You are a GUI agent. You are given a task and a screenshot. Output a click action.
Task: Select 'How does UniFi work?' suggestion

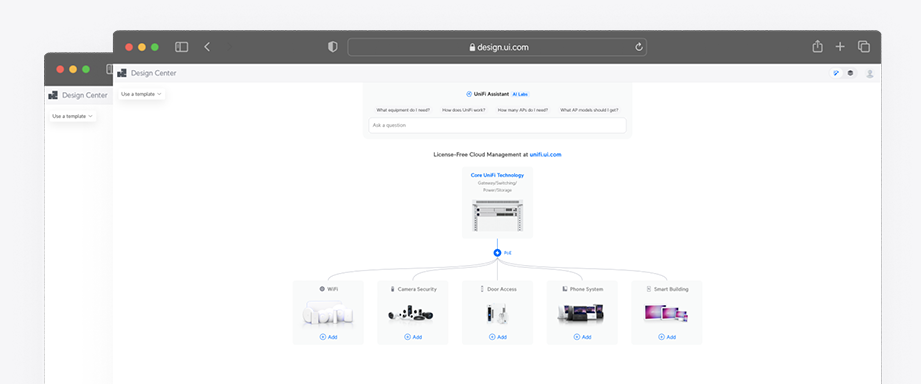(x=464, y=110)
